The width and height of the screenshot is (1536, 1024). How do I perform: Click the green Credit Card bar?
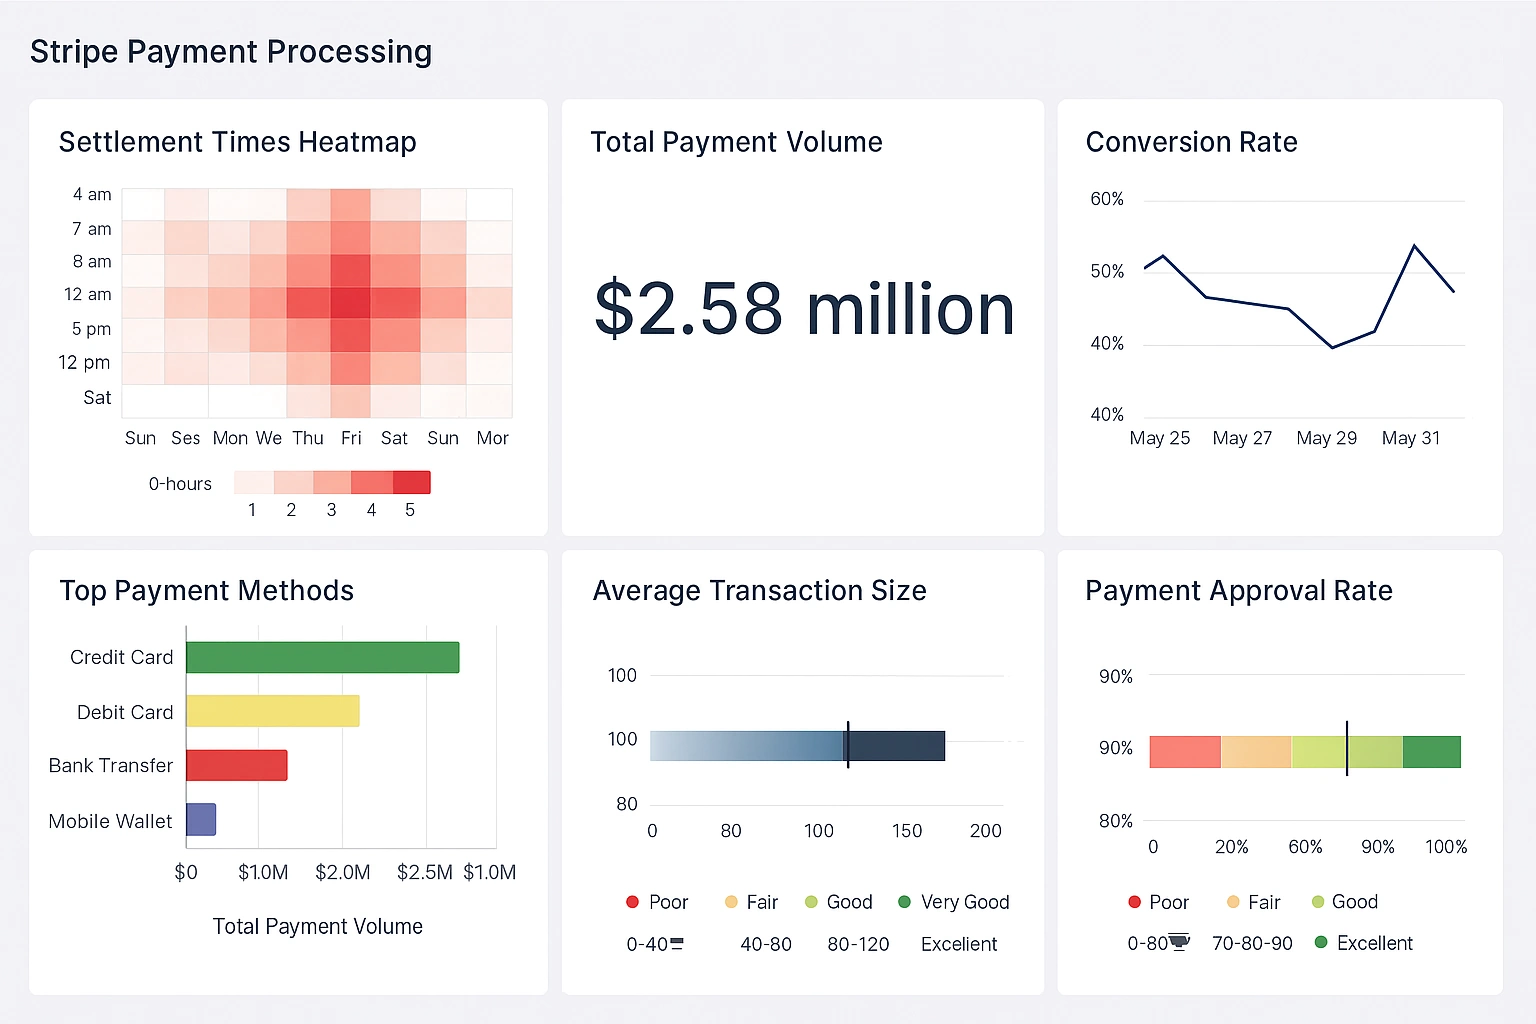pyautogui.click(x=322, y=657)
